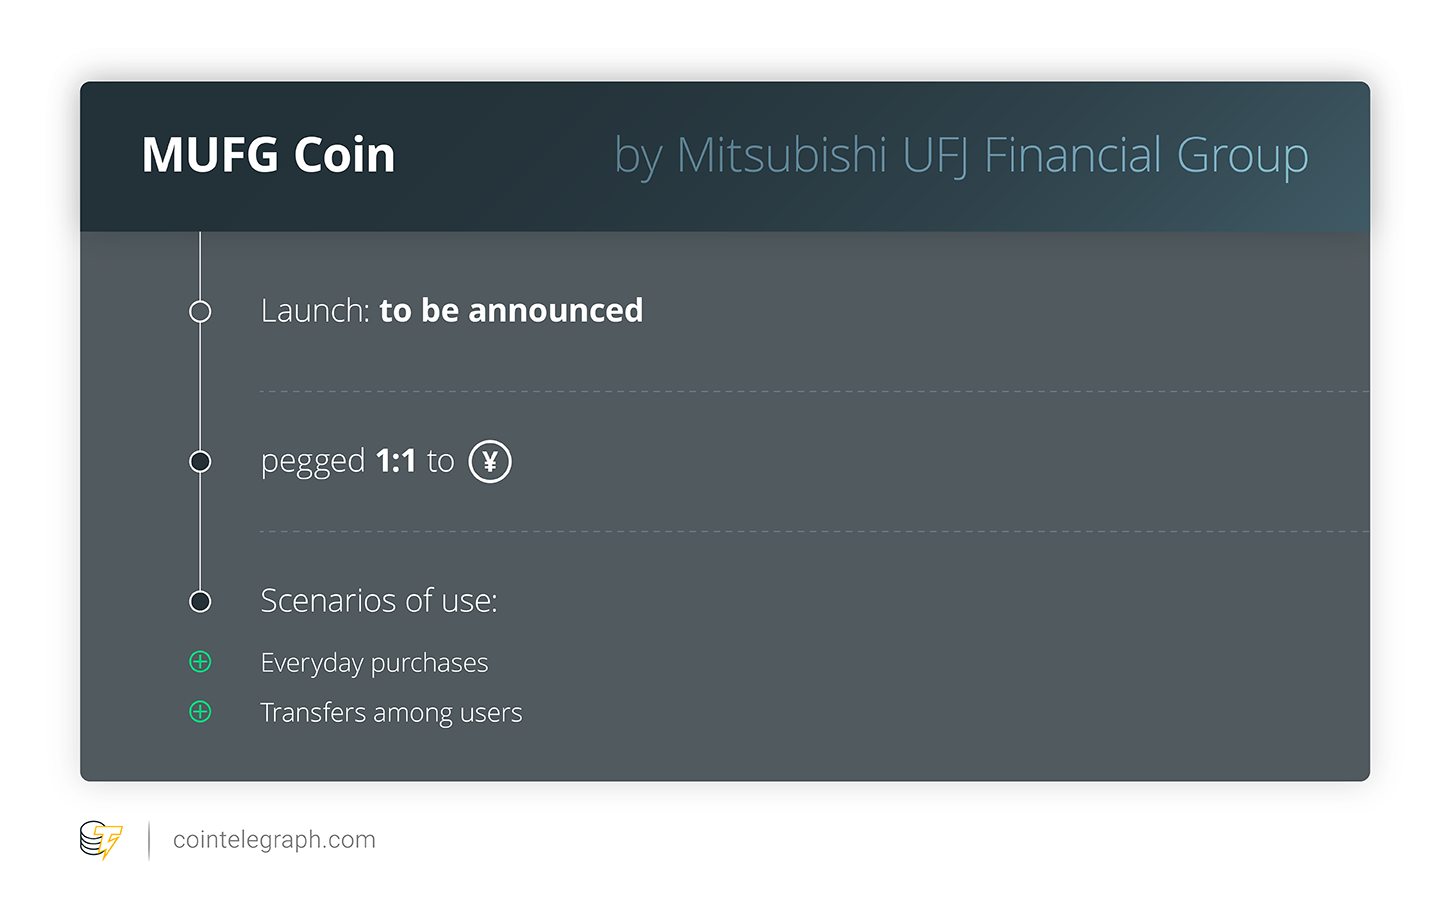Click the yen currency symbol icon
1450x922 pixels.
click(490, 462)
